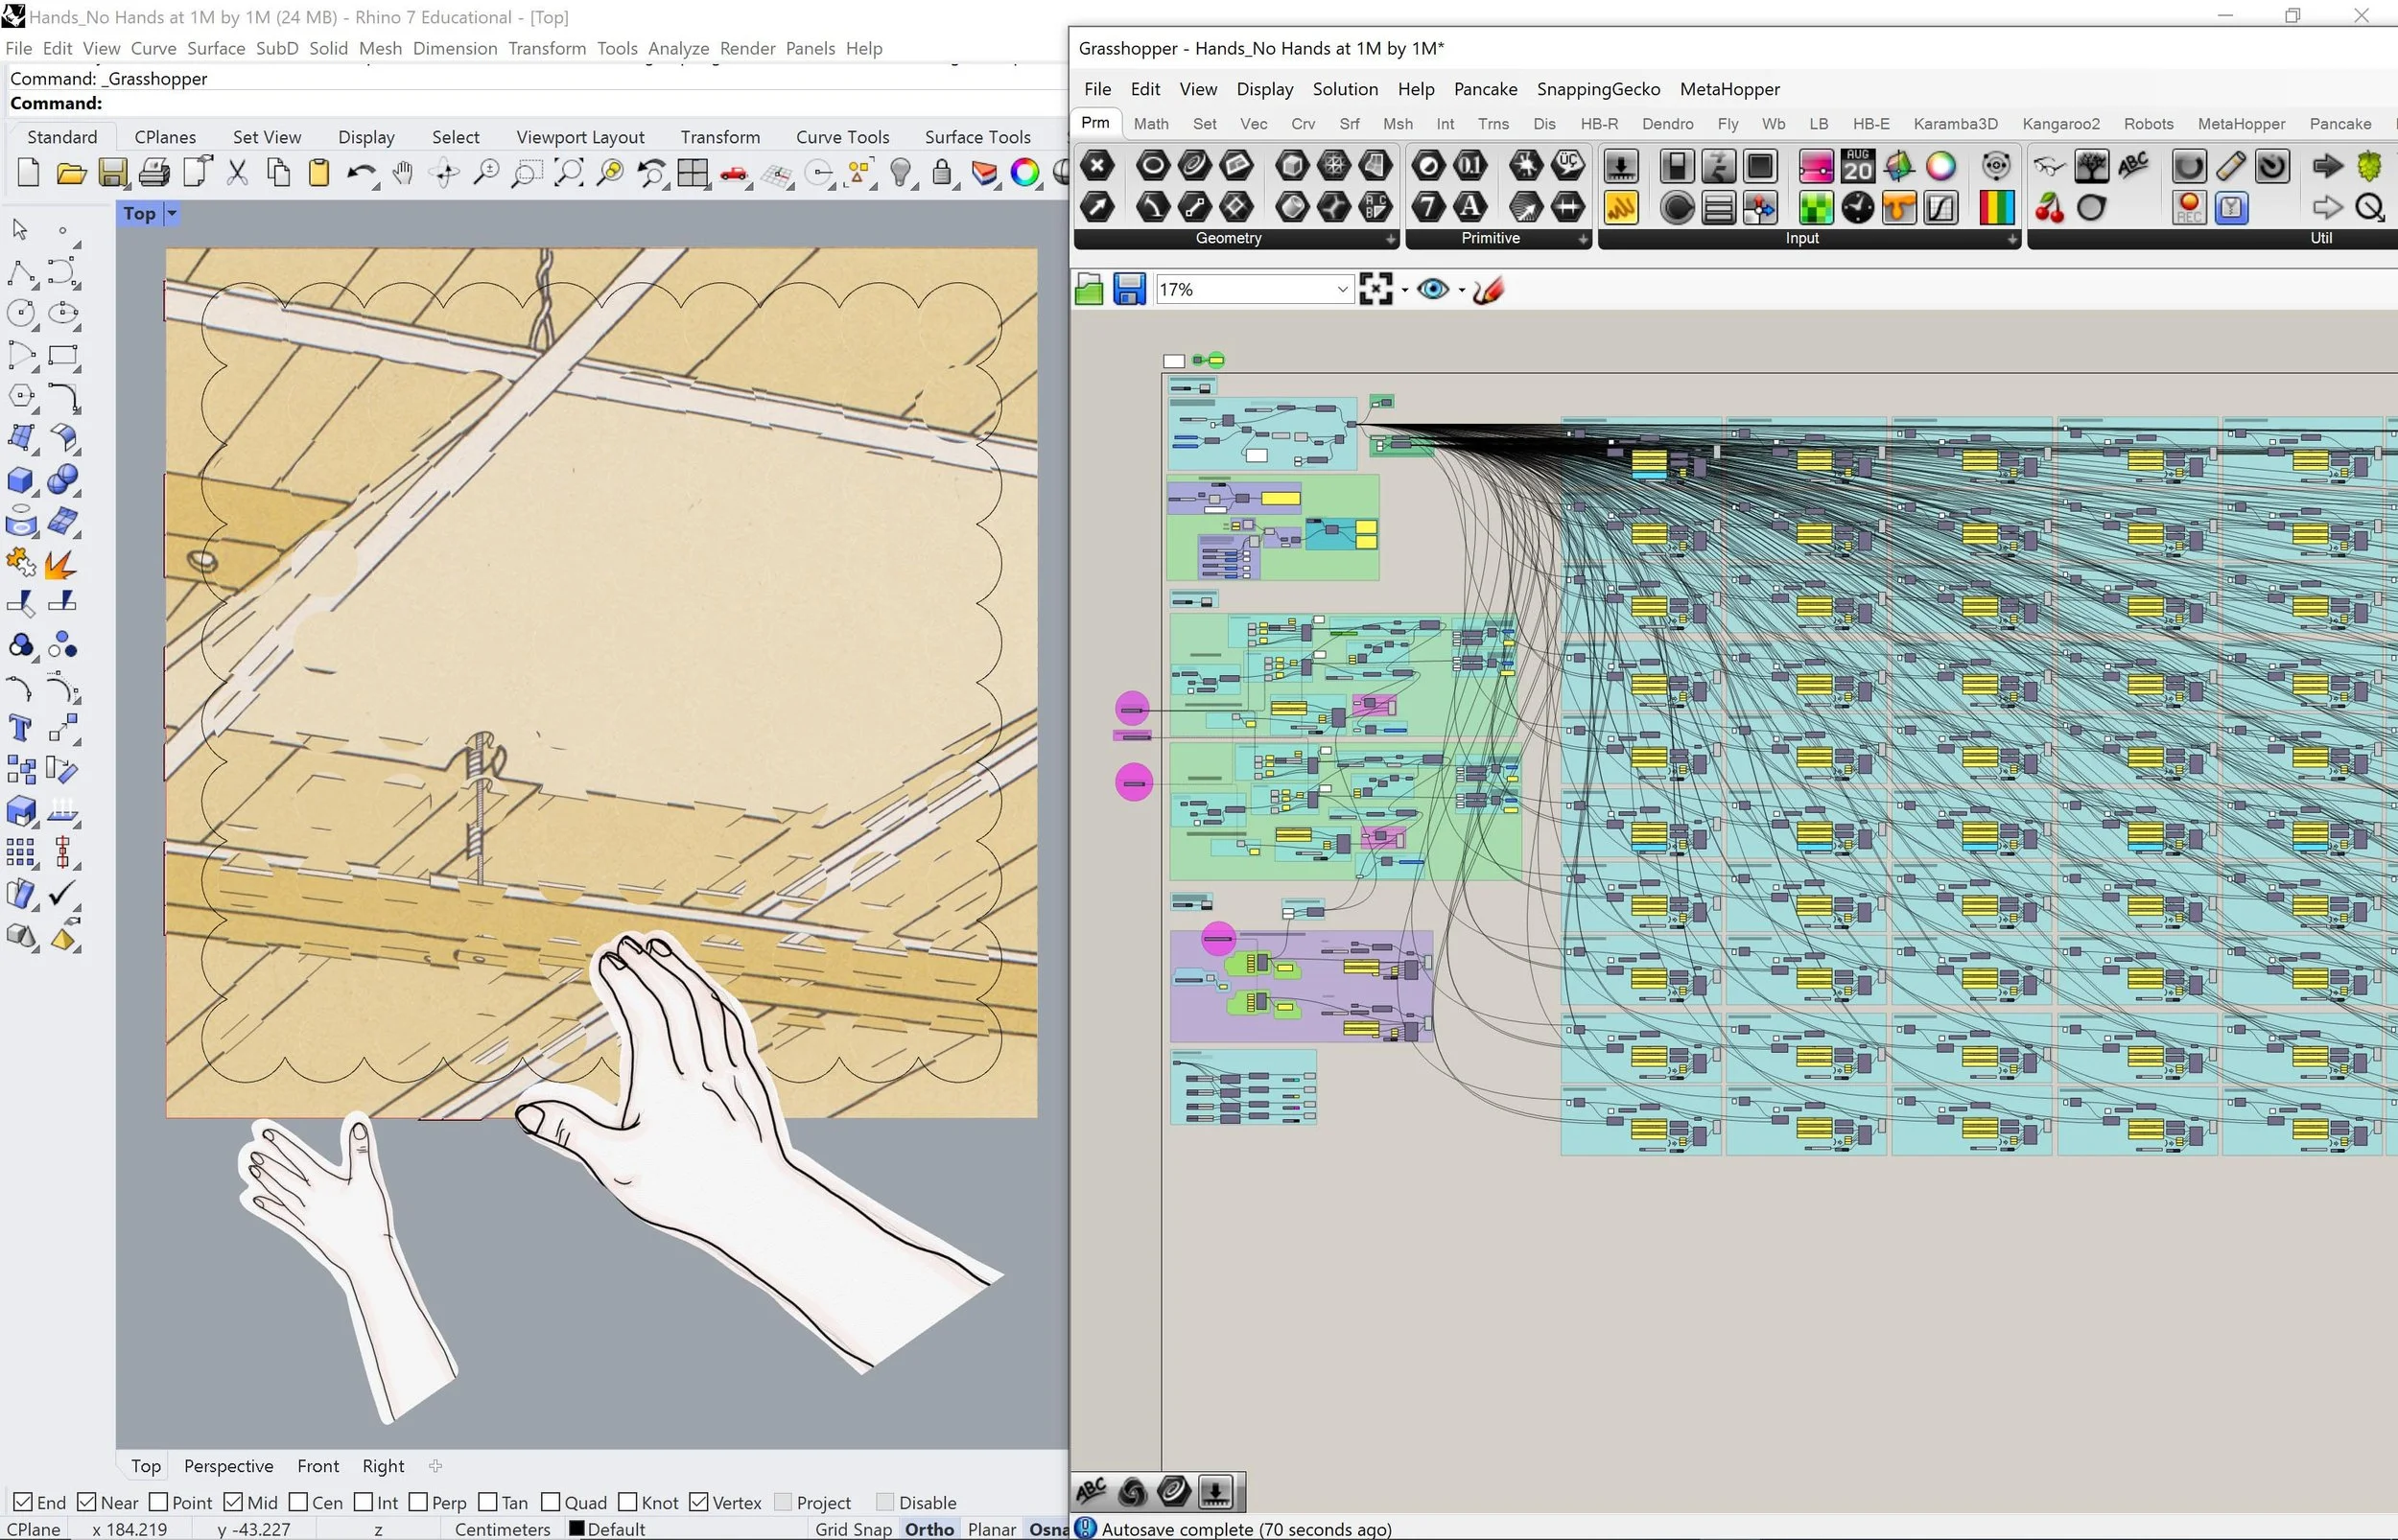Expand the Input panel's overflow arrow
The height and width of the screenshot is (1540, 2398).
2012,240
